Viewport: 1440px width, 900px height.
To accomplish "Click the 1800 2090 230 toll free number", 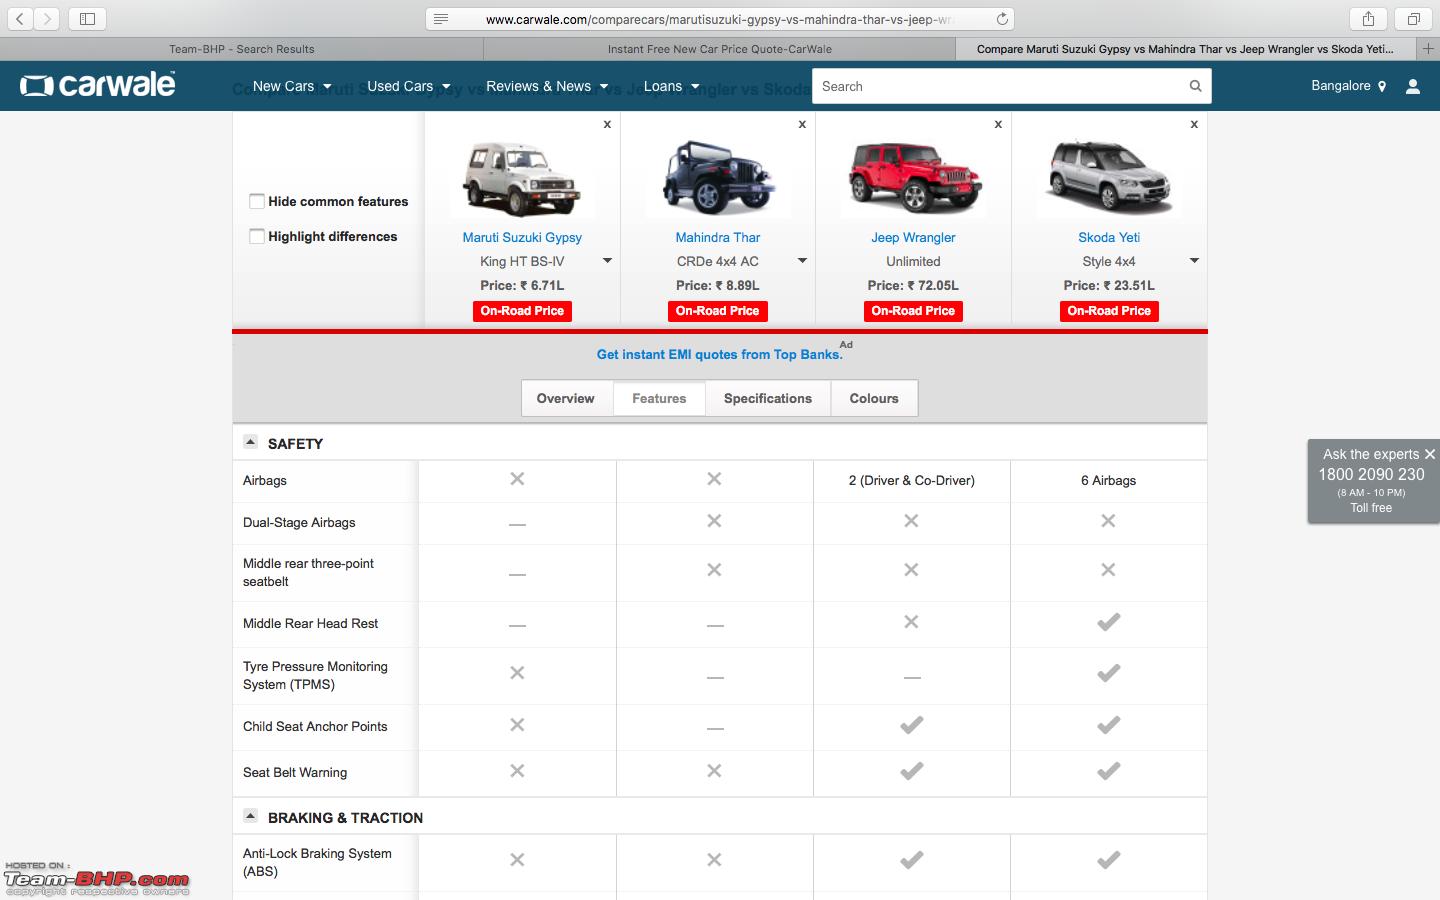I will click(x=1371, y=474).
